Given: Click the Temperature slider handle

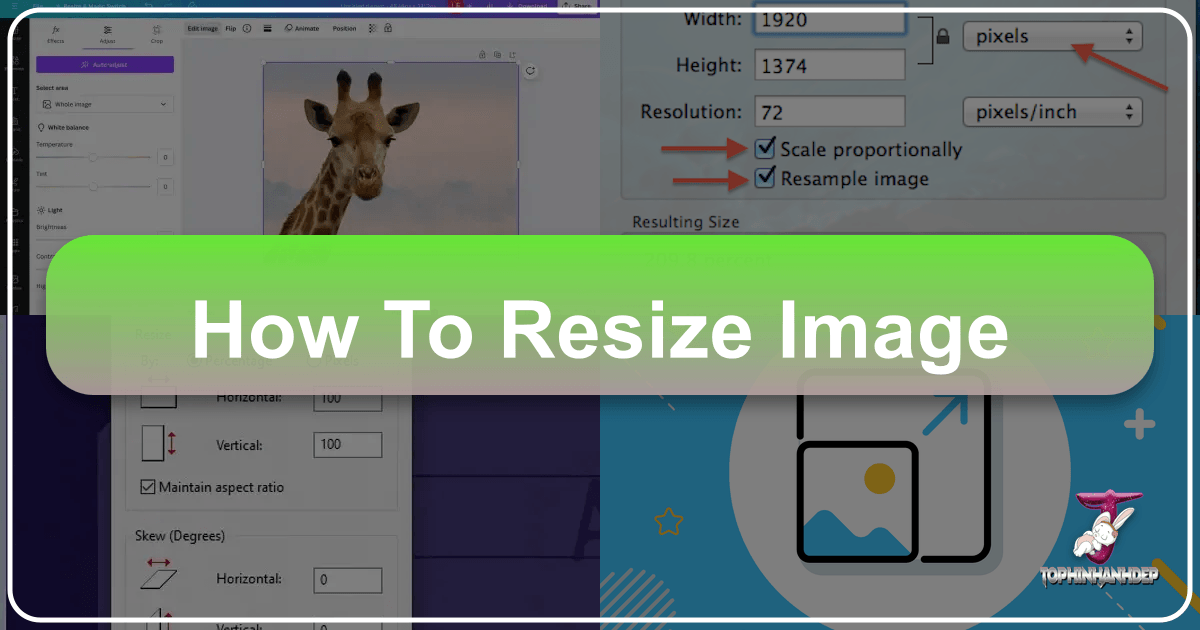Looking at the screenshot, I should [x=93, y=157].
